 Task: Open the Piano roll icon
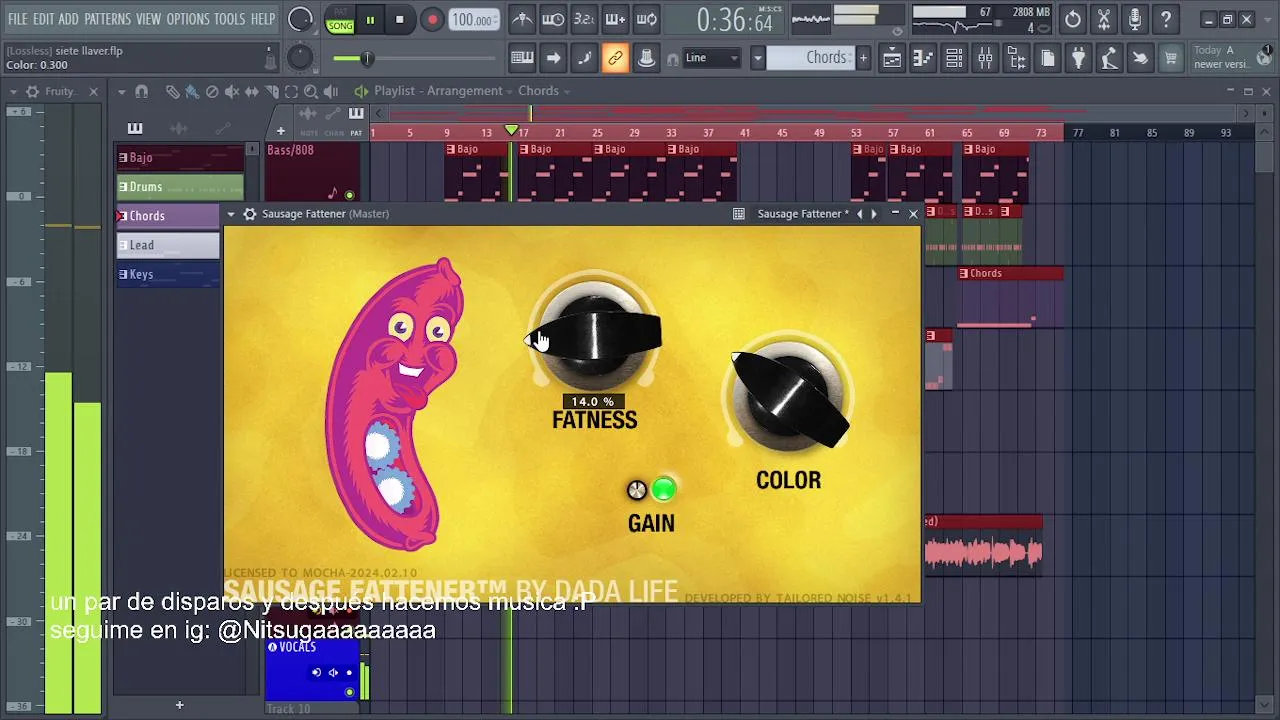pyautogui.click(x=922, y=58)
